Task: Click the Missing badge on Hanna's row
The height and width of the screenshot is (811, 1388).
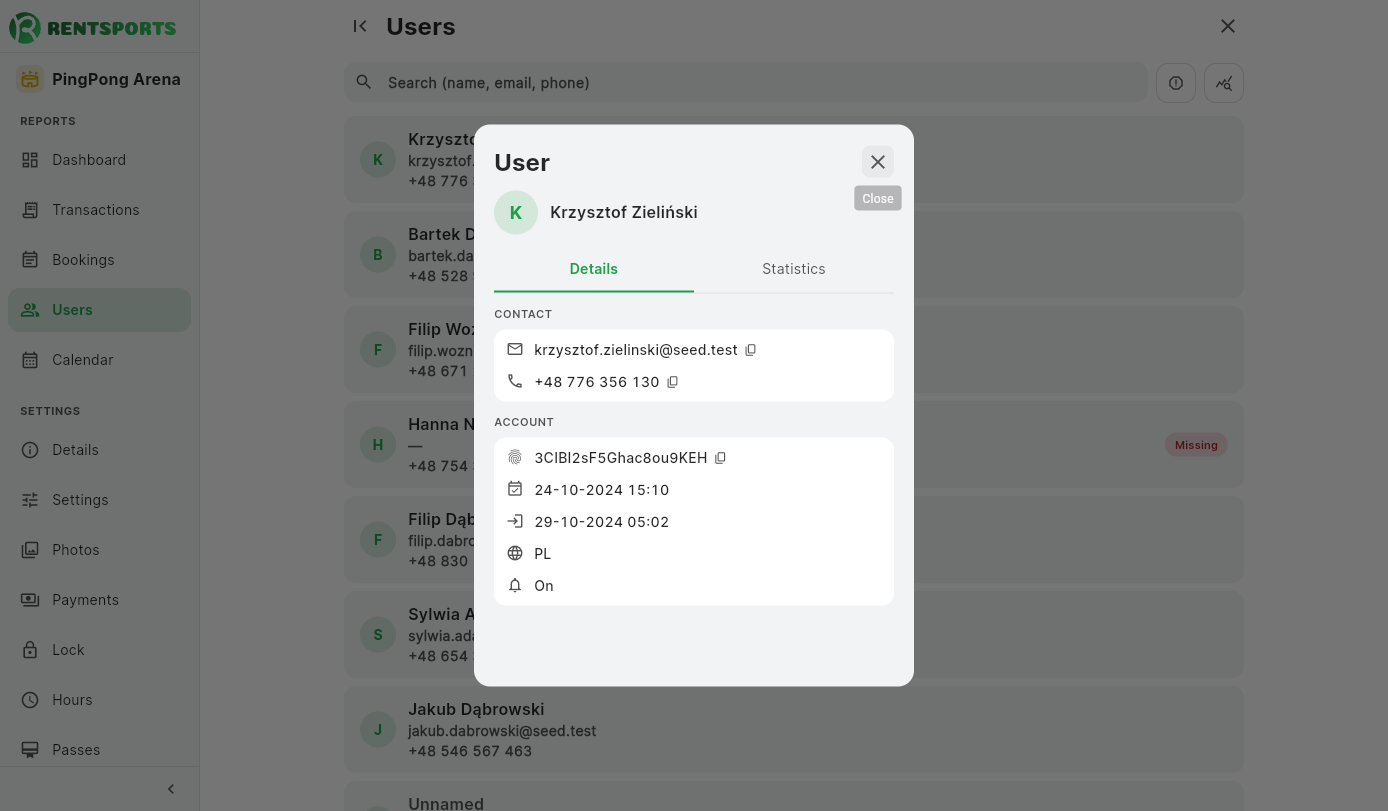Action: pyautogui.click(x=1196, y=445)
